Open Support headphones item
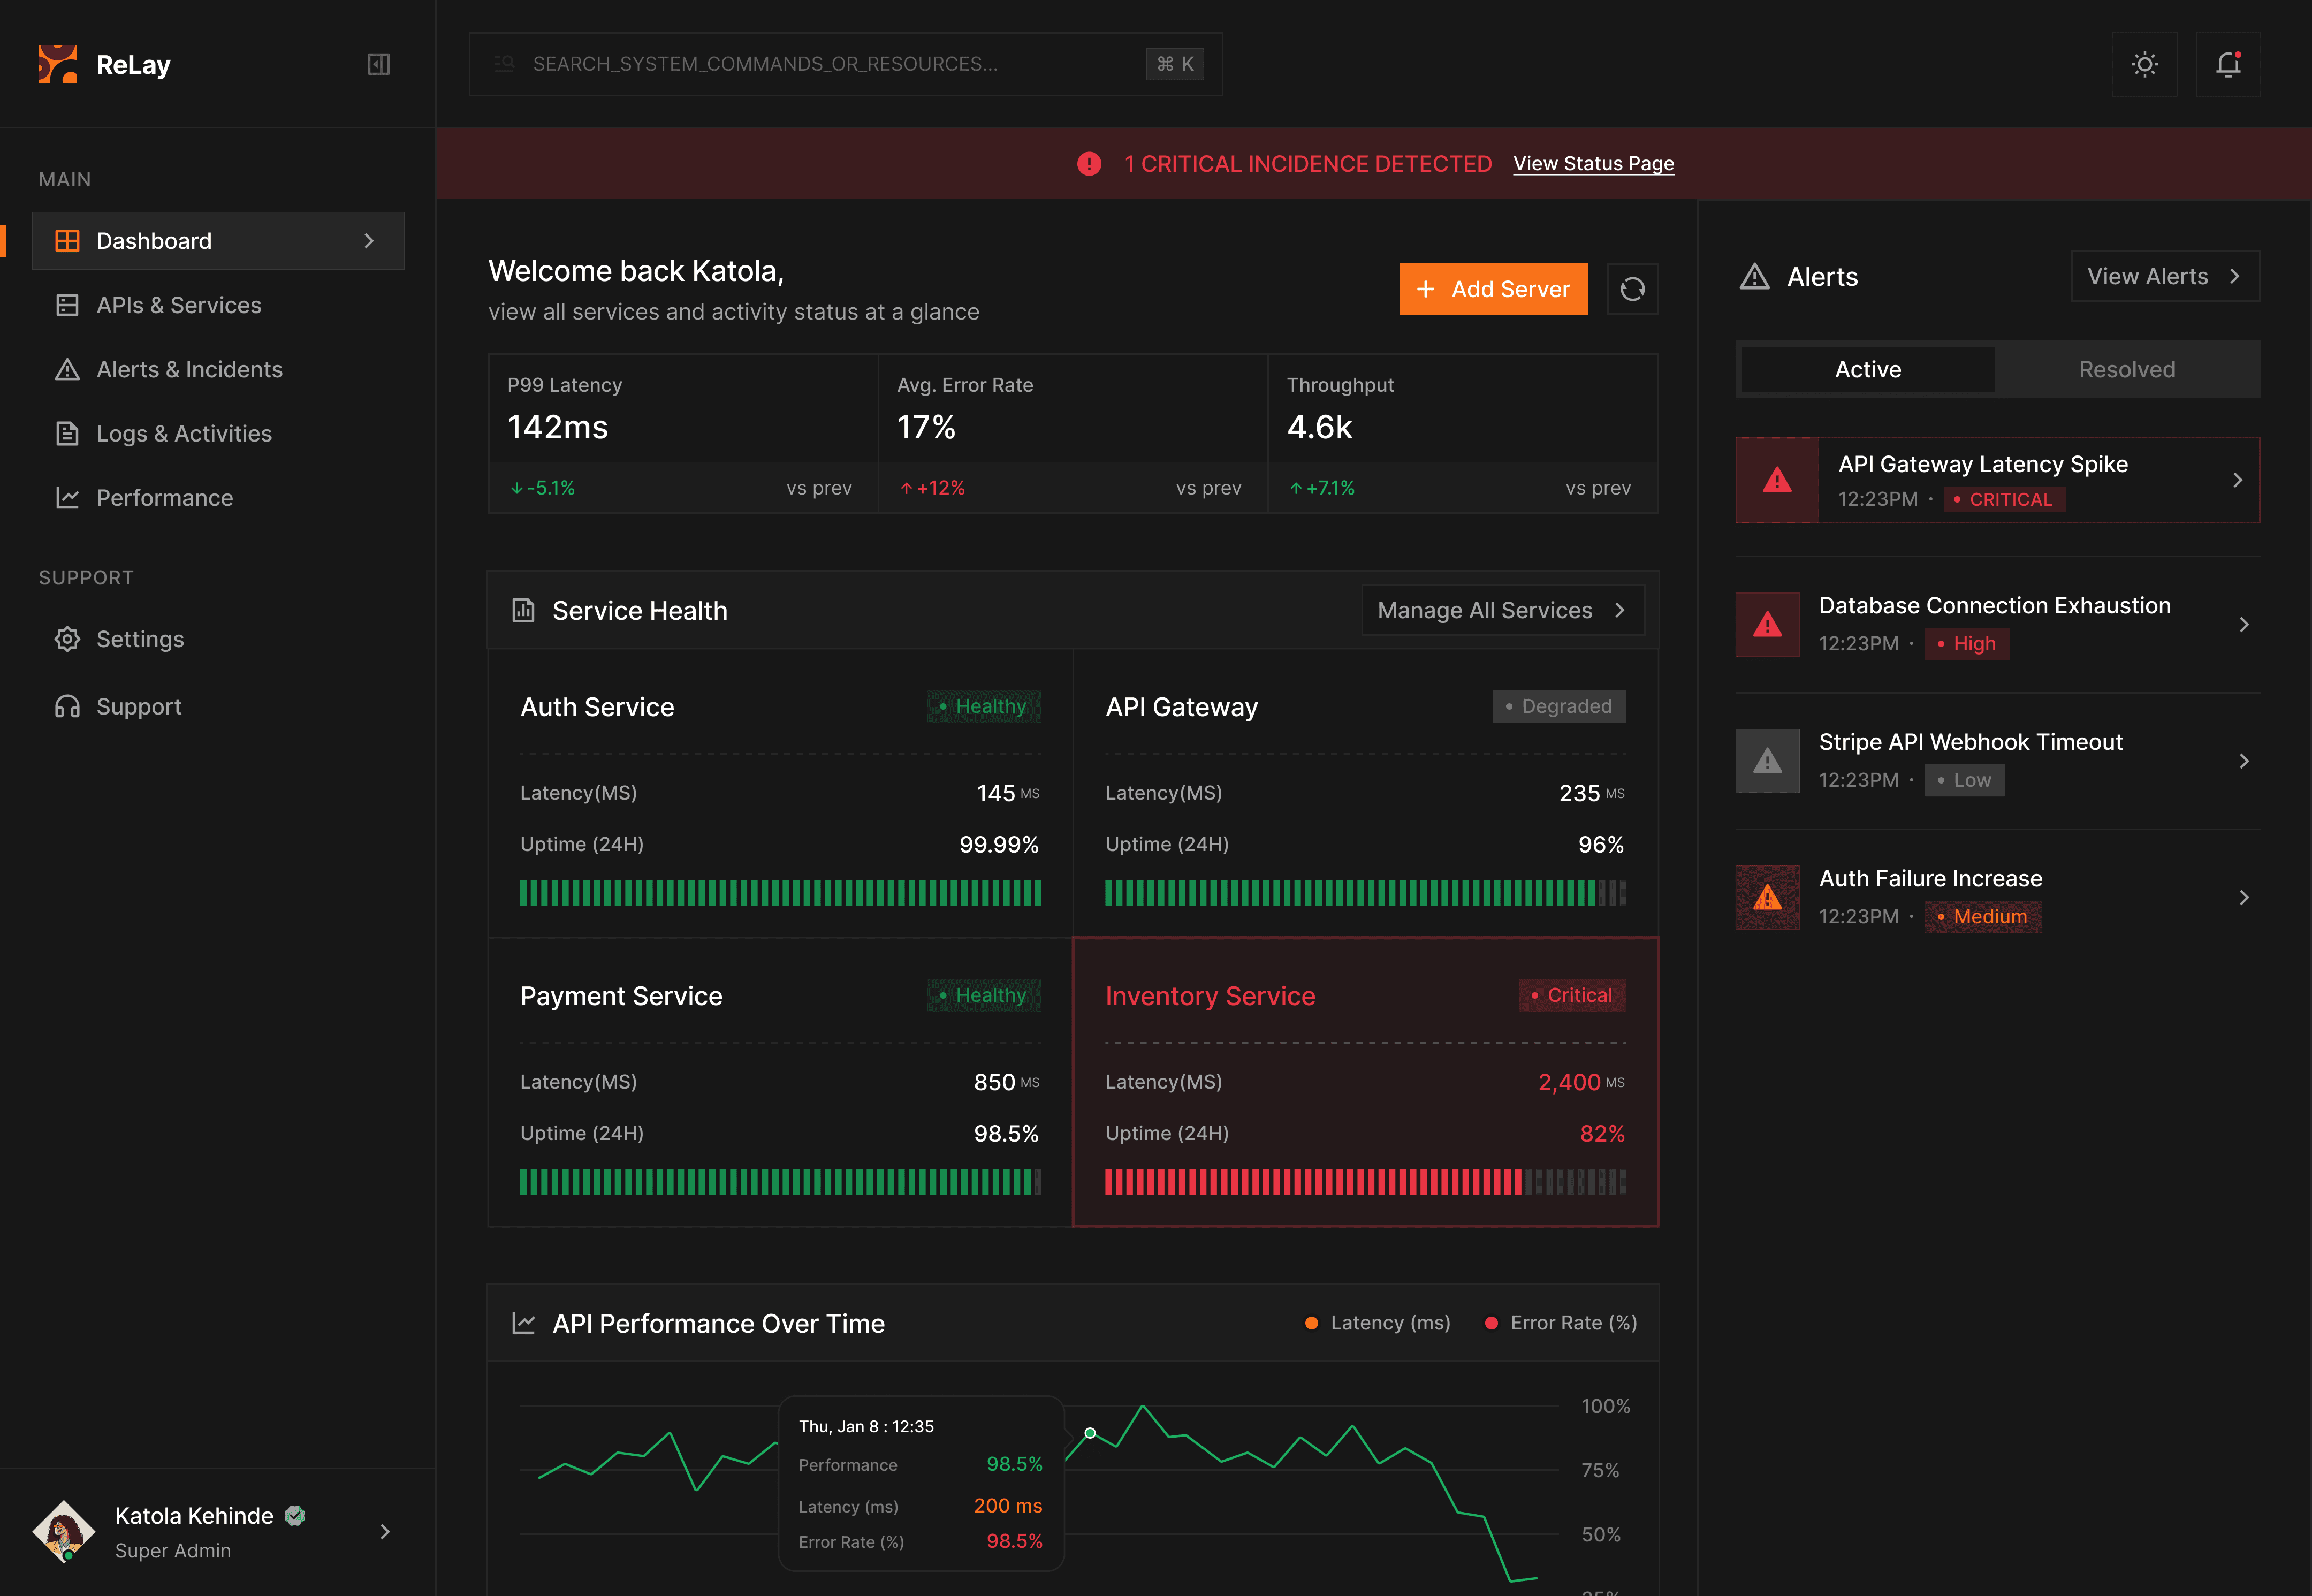The height and width of the screenshot is (1596, 2312). click(x=67, y=707)
